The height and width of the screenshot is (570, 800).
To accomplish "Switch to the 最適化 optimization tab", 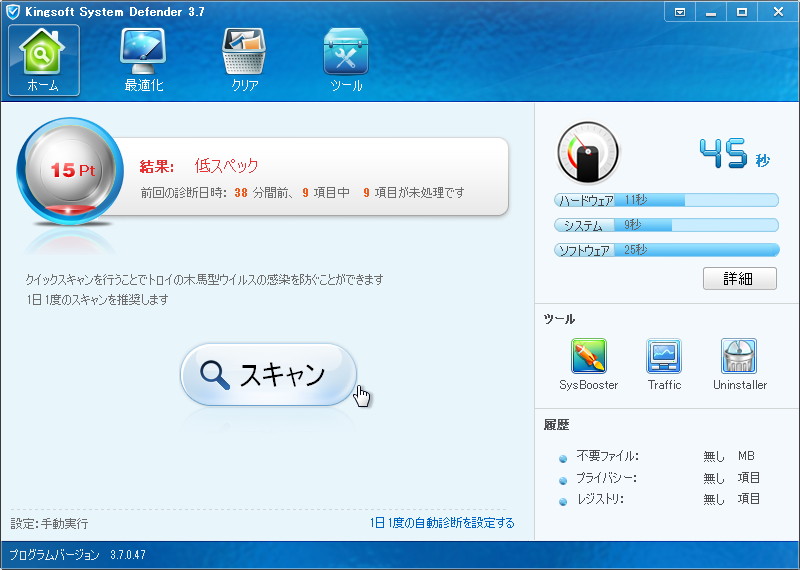I will tap(143, 60).
